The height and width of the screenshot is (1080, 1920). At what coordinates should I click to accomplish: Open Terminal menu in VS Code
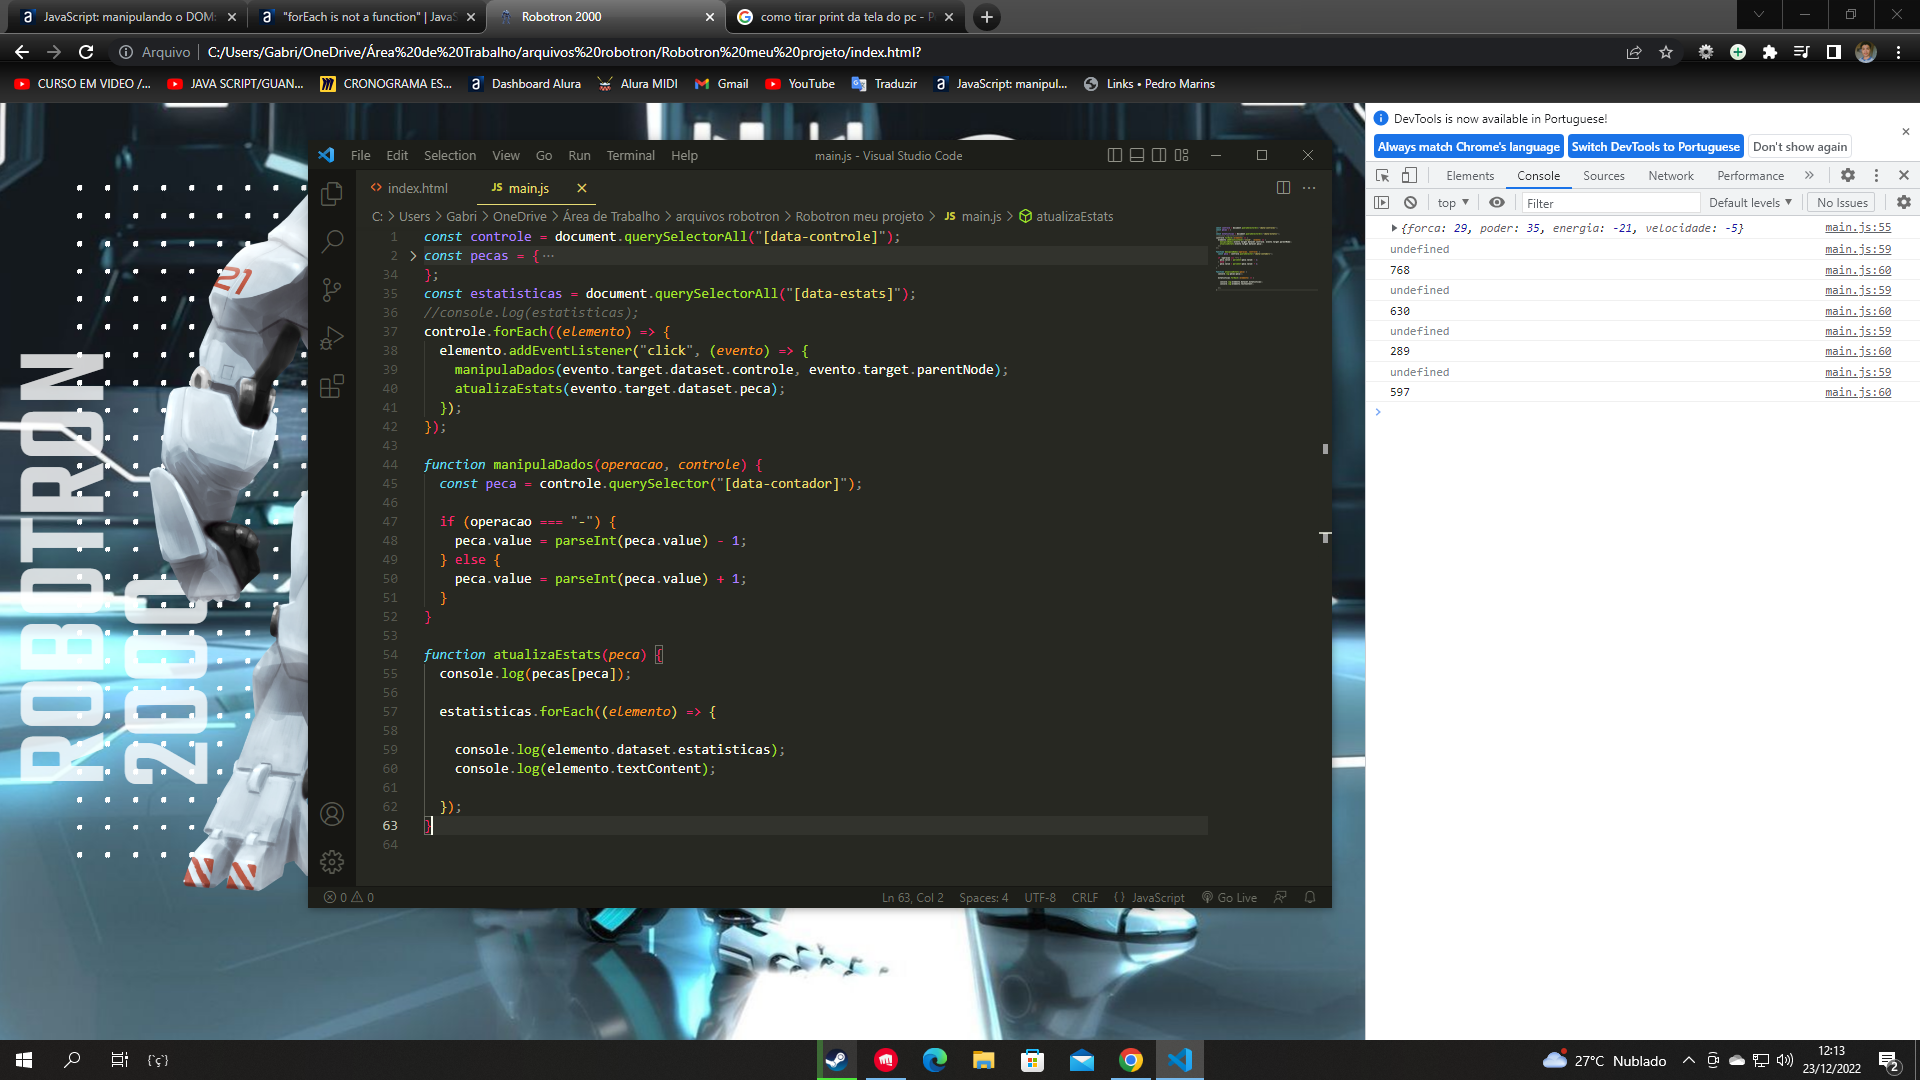coord(630,155)
